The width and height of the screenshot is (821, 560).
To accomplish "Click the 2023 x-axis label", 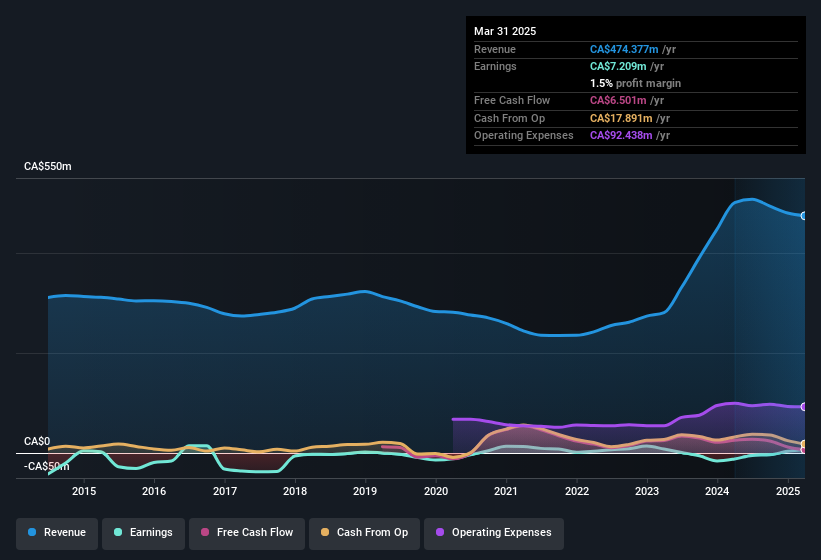I will click(647, 491).
